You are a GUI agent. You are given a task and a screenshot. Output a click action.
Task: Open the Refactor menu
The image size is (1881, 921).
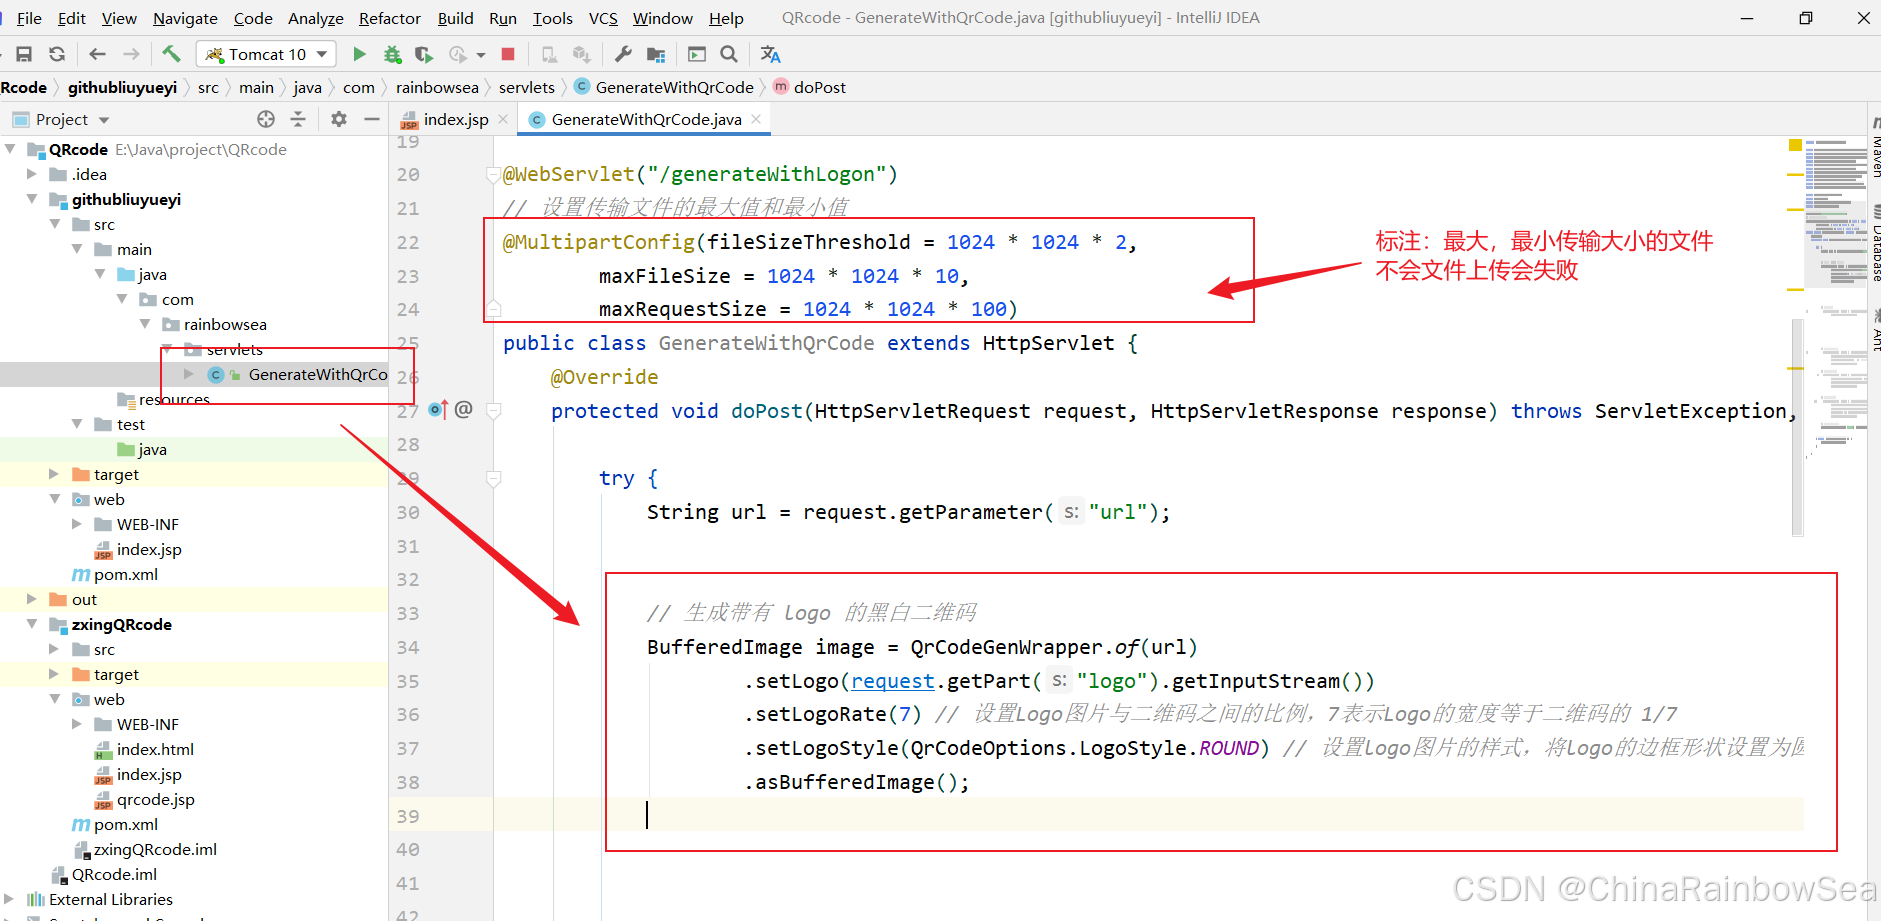[389, 18]
